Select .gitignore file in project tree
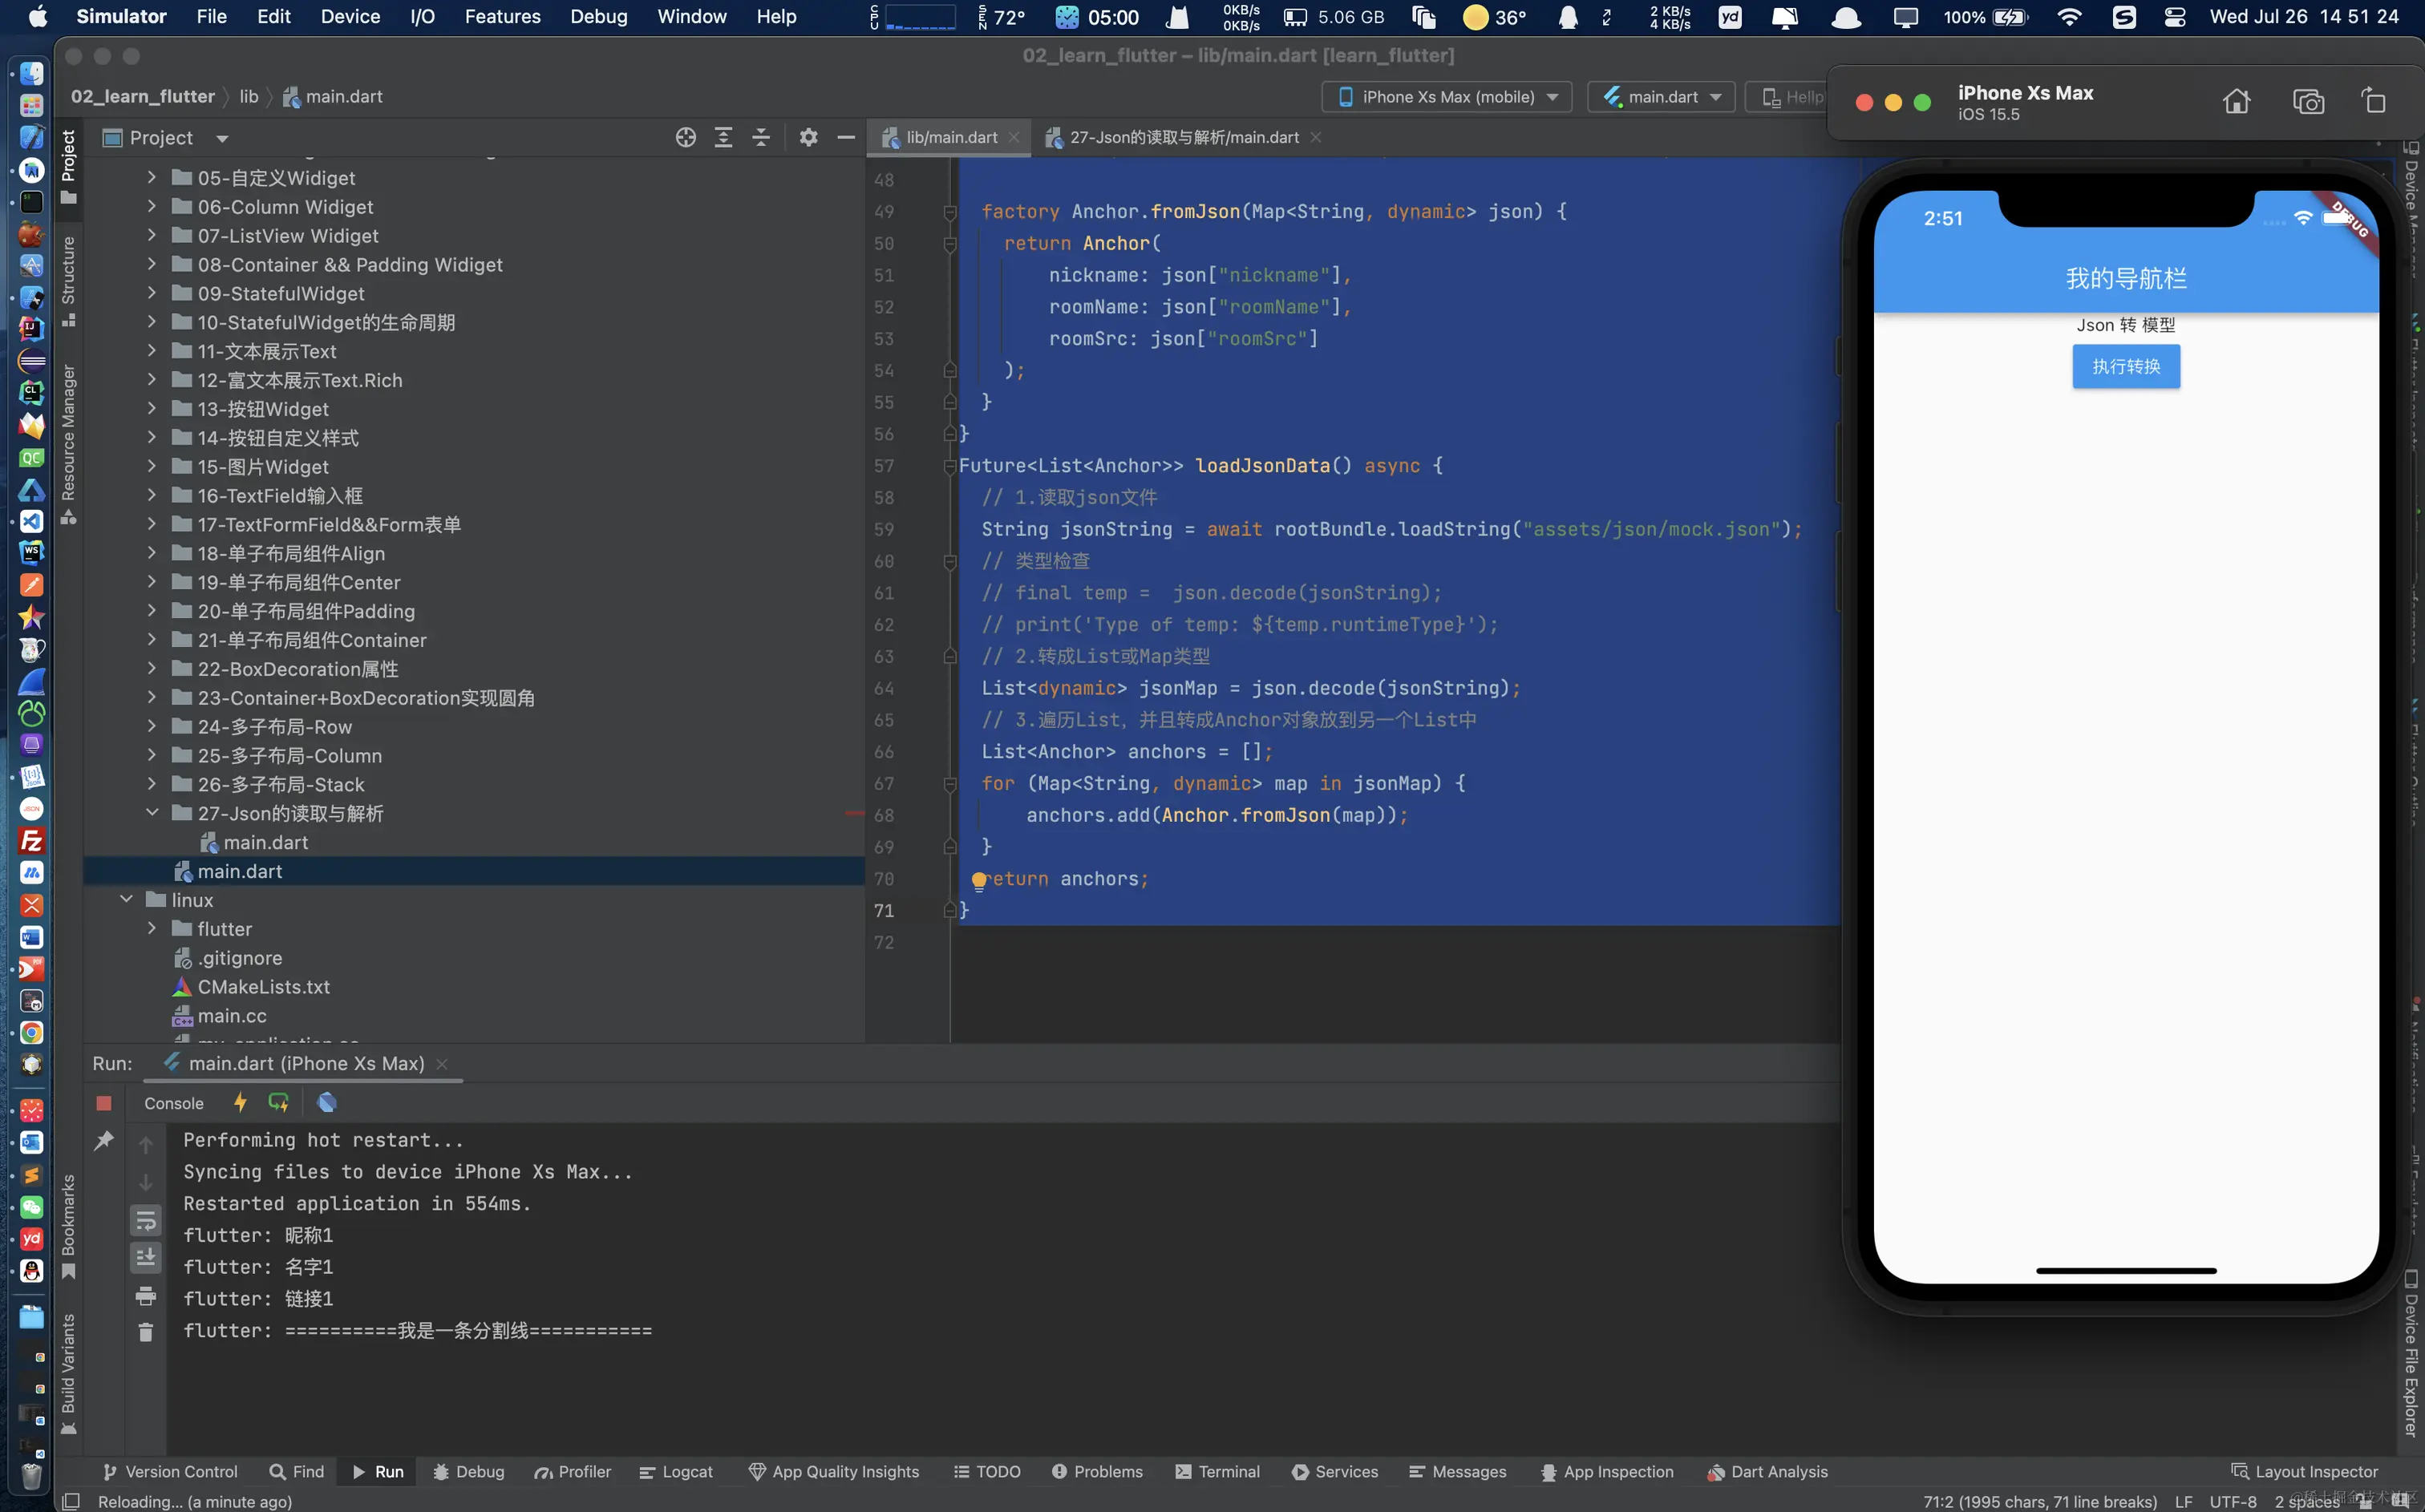This screenshot has width=2425, height=1512. [239, 957]
